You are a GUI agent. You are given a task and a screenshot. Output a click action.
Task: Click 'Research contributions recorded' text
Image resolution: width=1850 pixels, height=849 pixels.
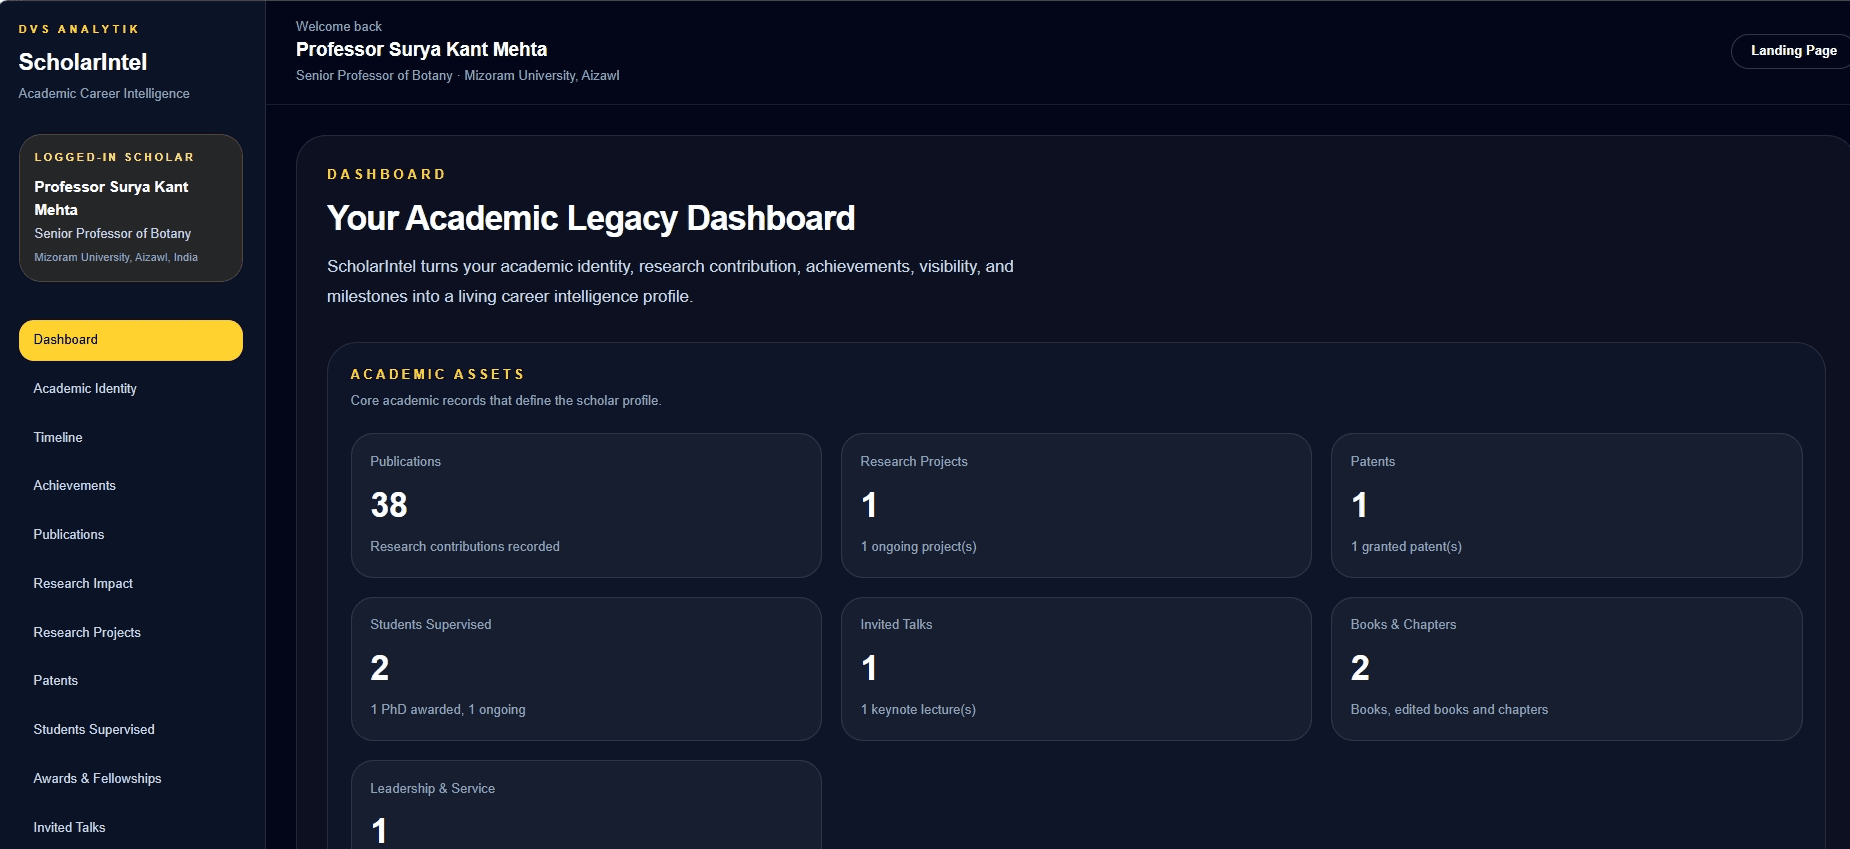click(x=465, y=547)
